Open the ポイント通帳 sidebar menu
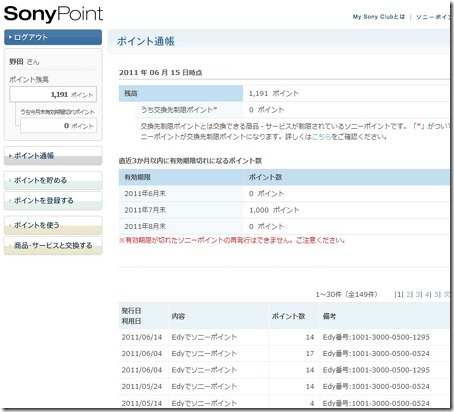454x412 pixels. tap(53, 156)
